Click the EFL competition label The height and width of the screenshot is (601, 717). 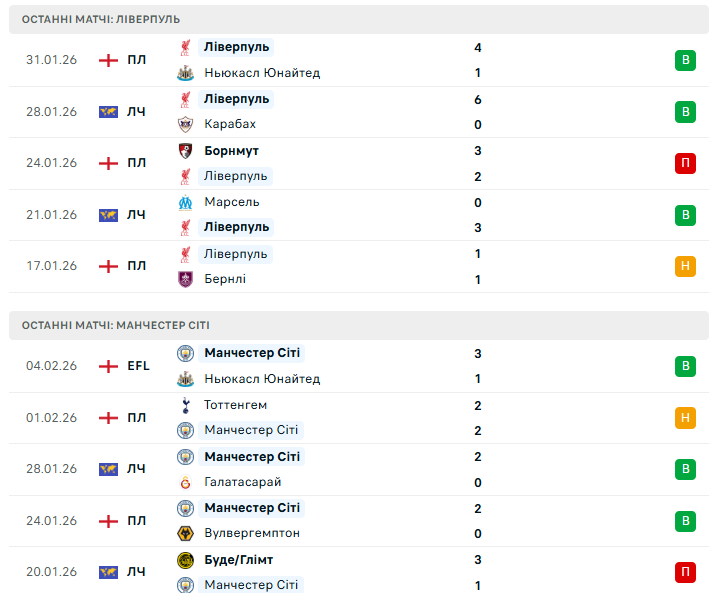point(138,366)
